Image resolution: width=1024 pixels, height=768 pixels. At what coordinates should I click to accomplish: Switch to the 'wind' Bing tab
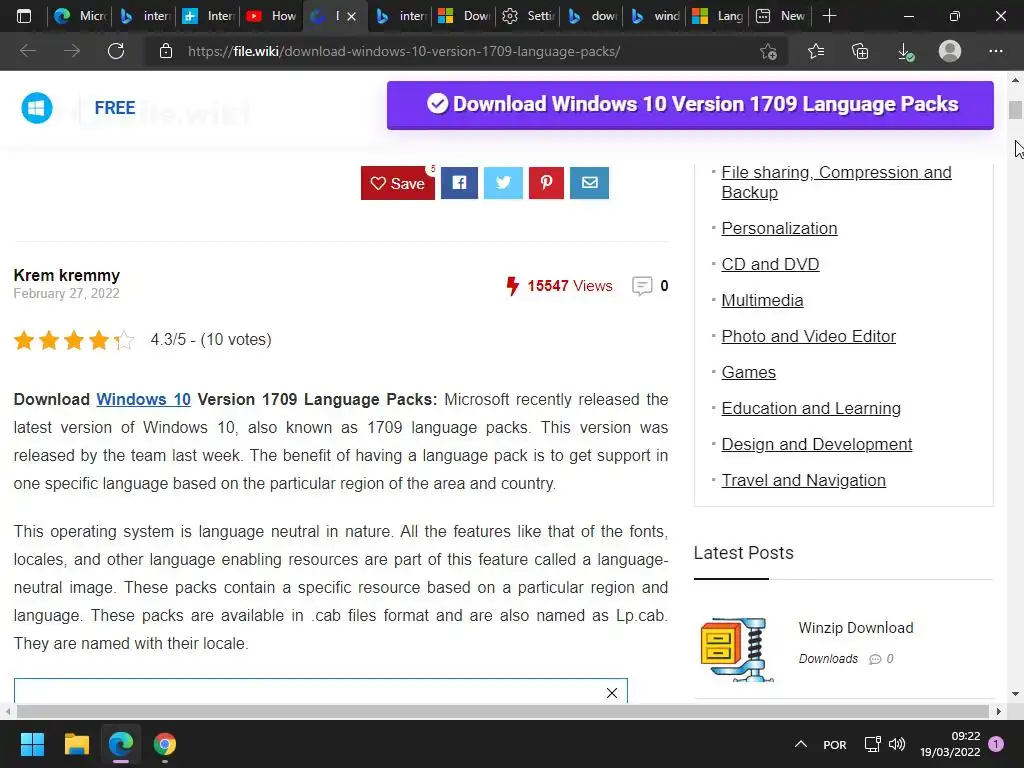click(656, 16)
